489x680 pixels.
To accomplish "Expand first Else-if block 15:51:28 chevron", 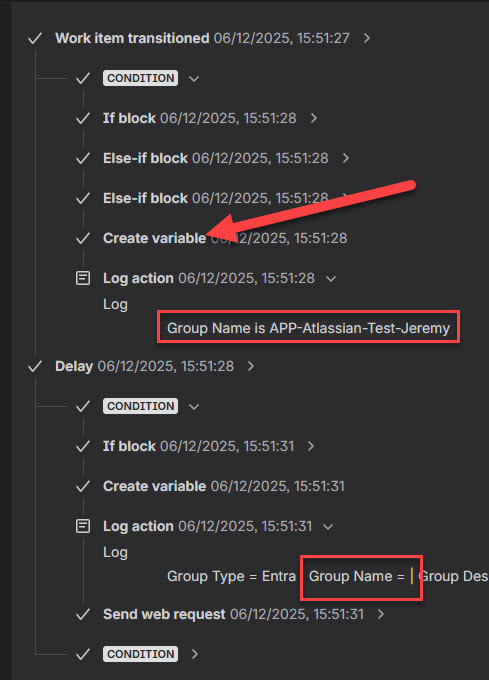I will click(346, 158).
